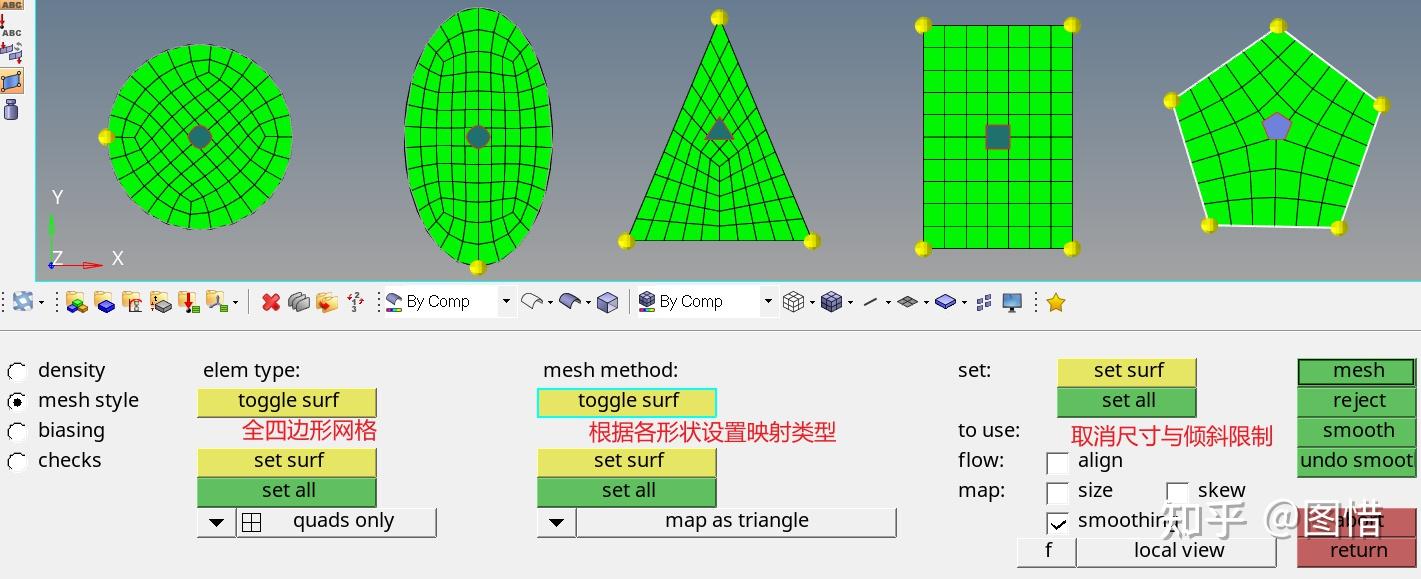
Task: Click the mask entities stacked-layers icon
Action: coord(297,301)
